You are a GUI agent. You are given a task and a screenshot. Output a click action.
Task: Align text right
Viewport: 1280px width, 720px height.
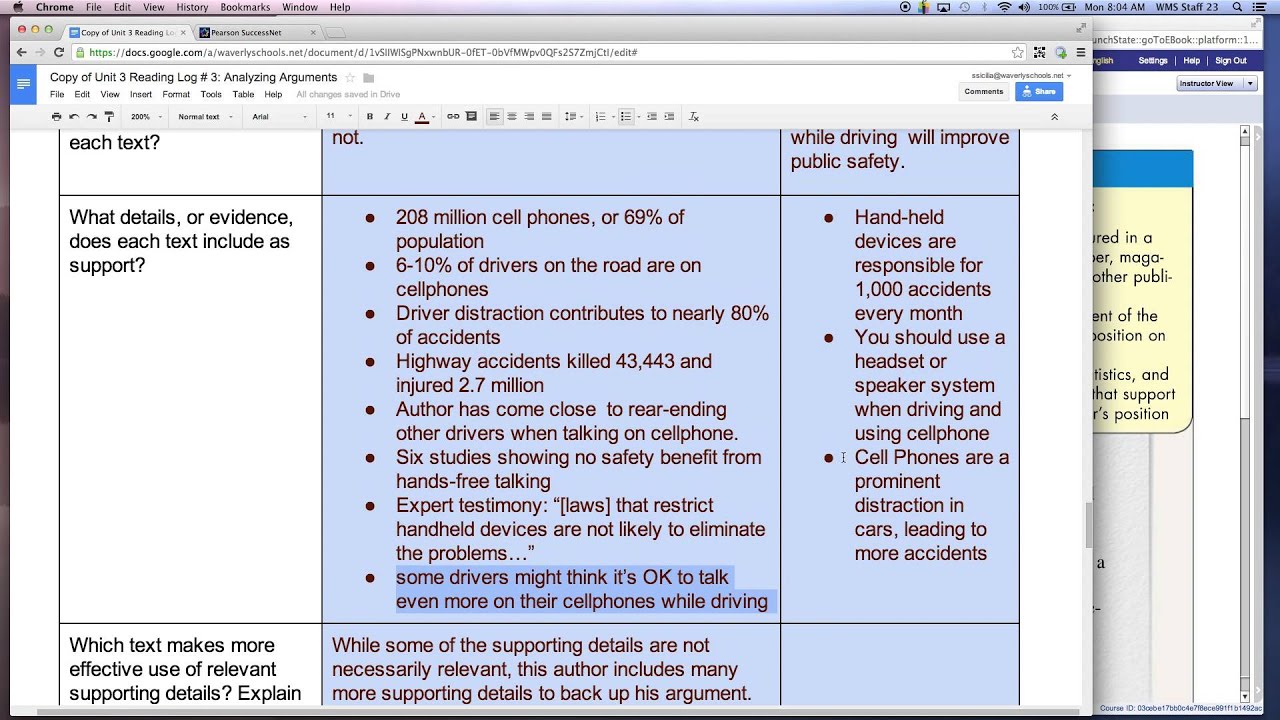click(529, 117)
